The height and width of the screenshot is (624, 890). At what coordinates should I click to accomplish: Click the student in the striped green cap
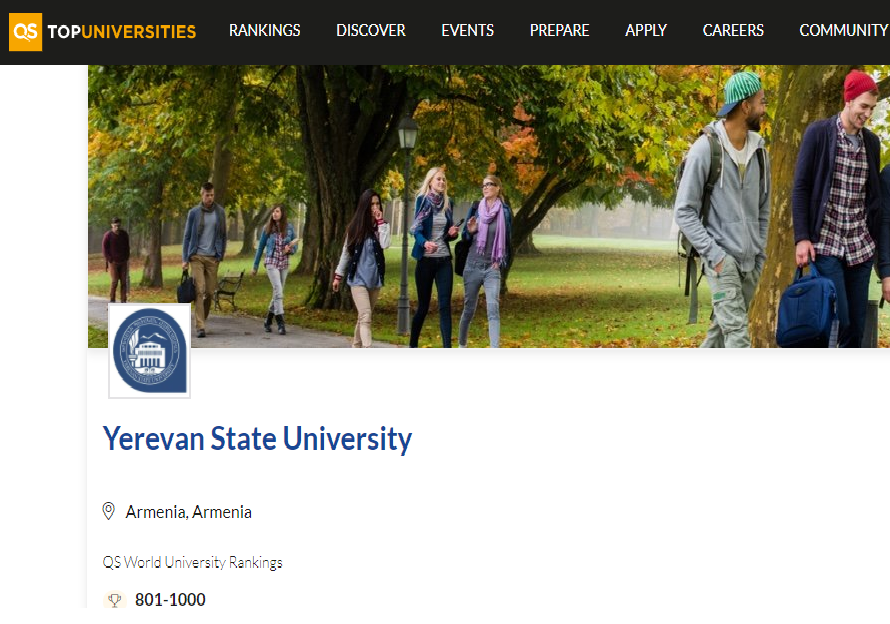click(723, 210)
